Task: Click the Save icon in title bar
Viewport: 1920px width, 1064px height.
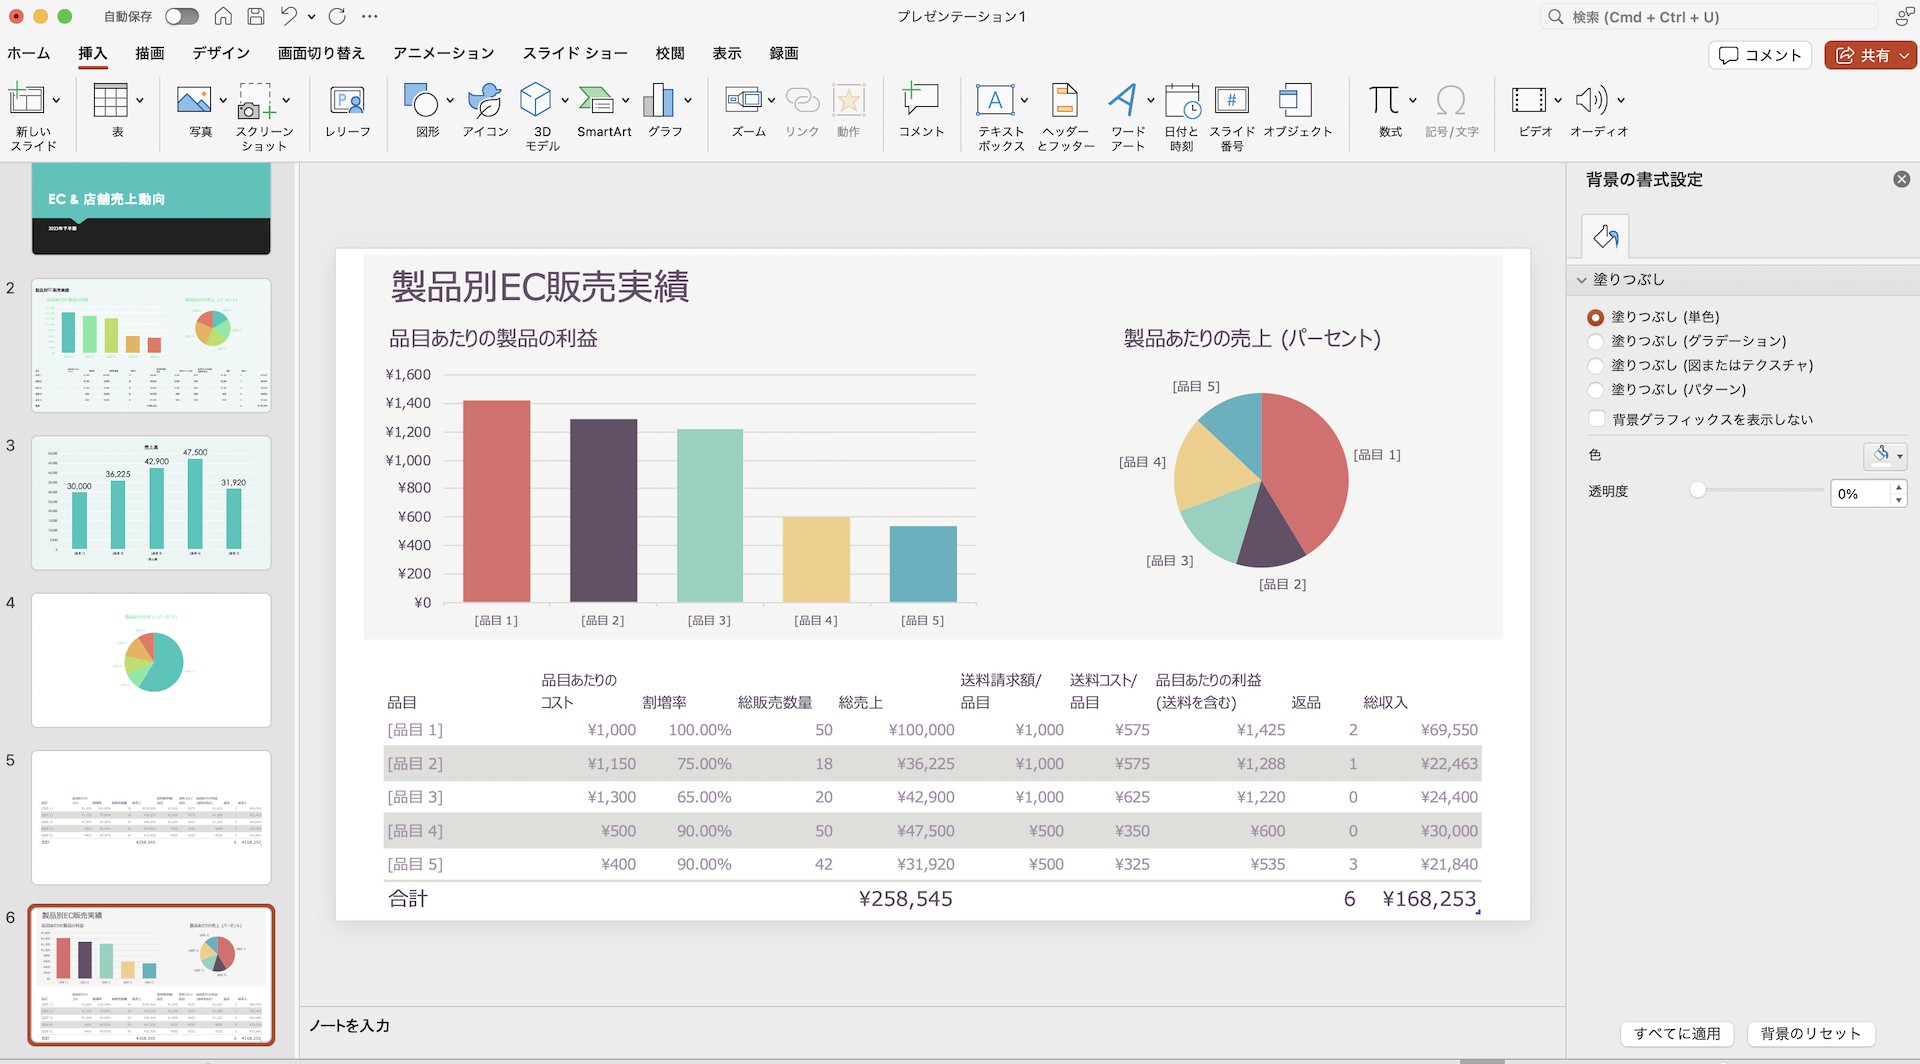Action: 256,16
